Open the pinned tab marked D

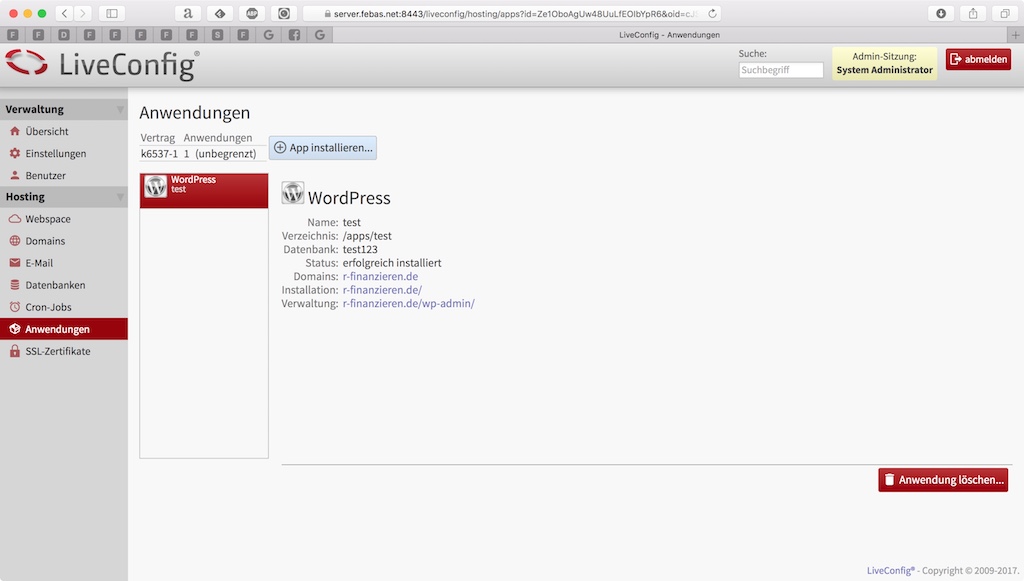pos(63,35)
